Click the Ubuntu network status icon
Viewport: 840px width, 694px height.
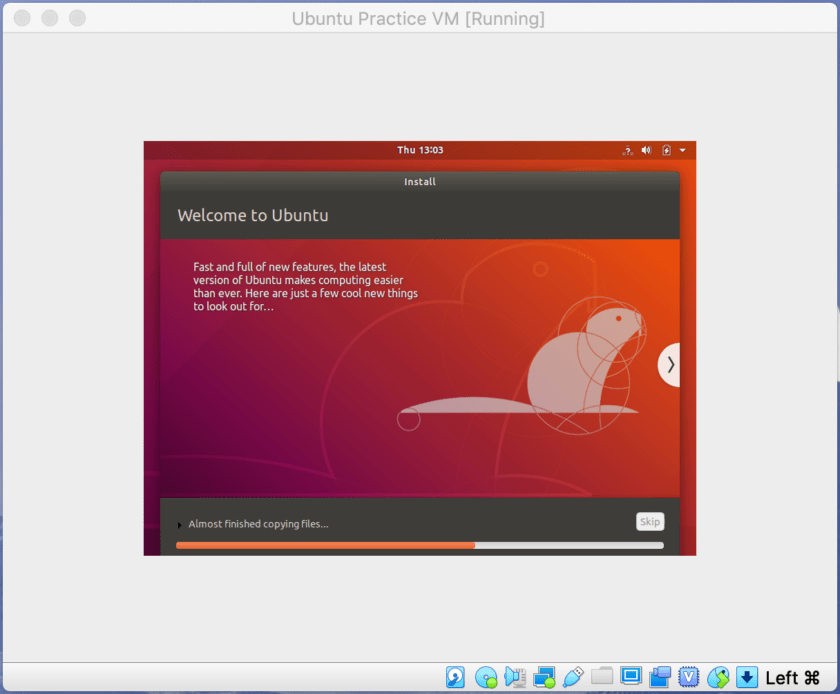pos(627,151)
